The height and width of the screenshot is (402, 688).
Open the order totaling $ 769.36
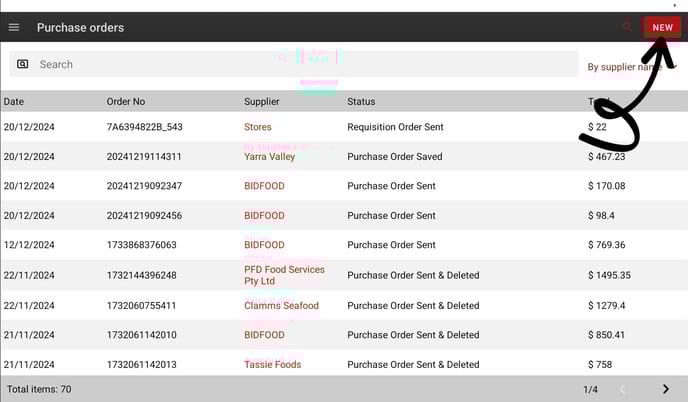click(607, 245)
